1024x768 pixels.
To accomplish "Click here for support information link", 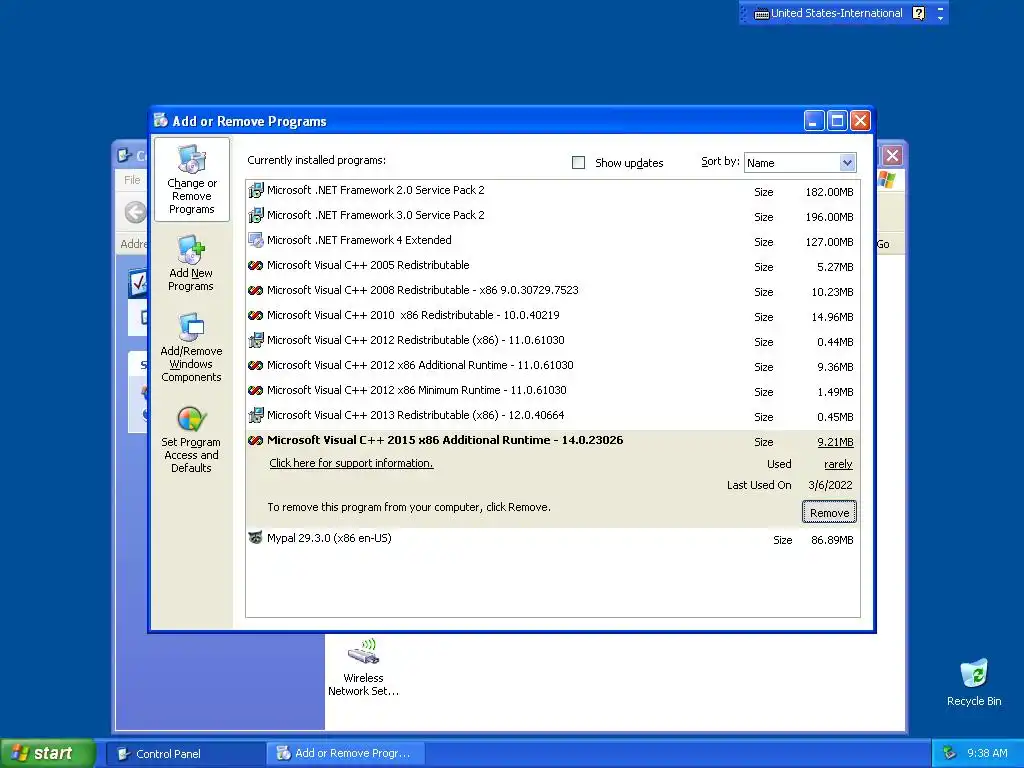I will tap(351, 463).
